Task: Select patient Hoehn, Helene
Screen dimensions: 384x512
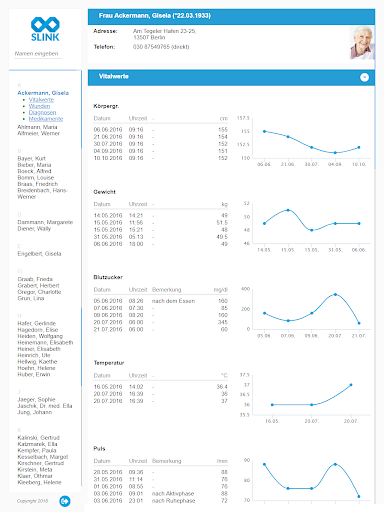Action: click(x=36, y=368)
